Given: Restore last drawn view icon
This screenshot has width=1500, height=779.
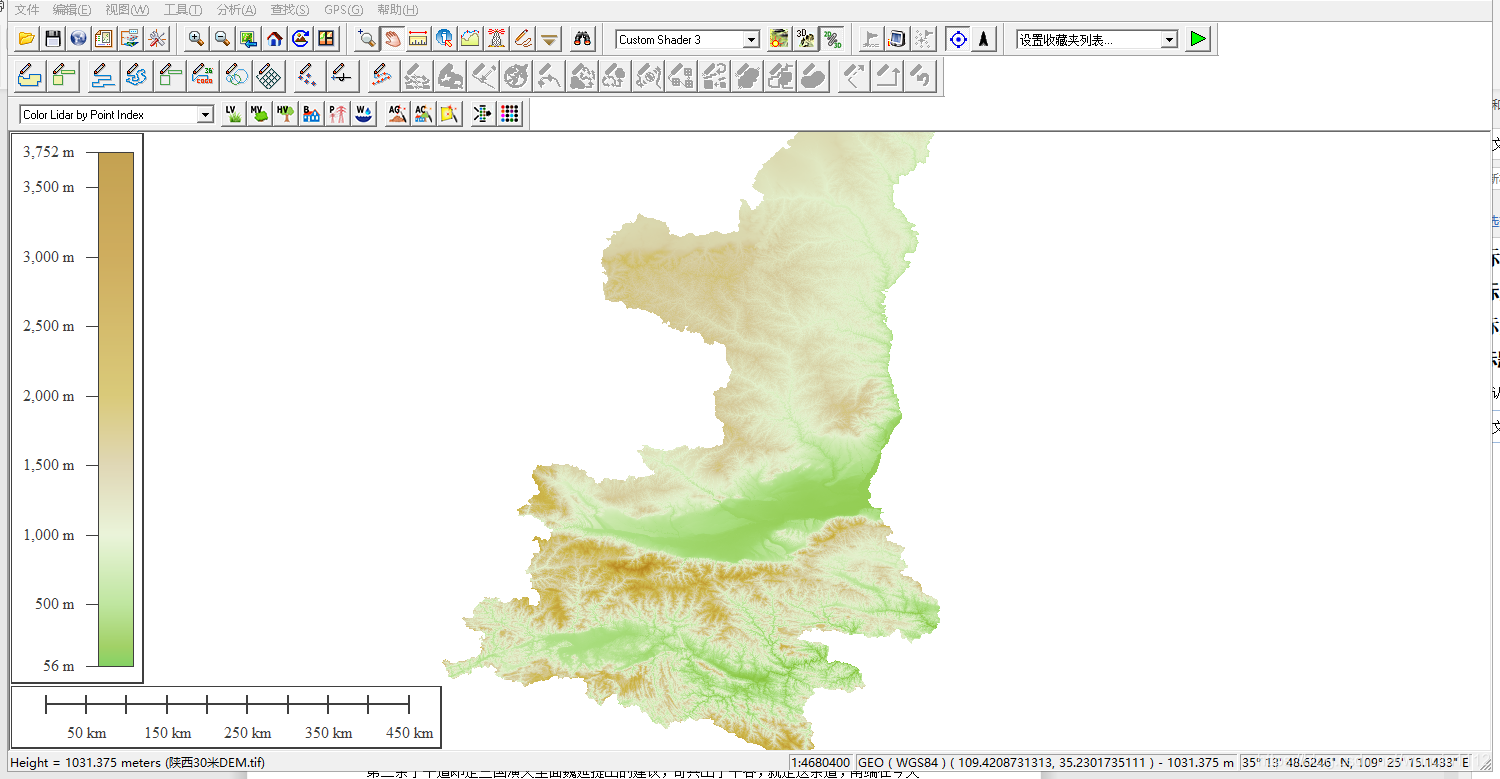Looking at the screenshot, I should coord(248,39).
